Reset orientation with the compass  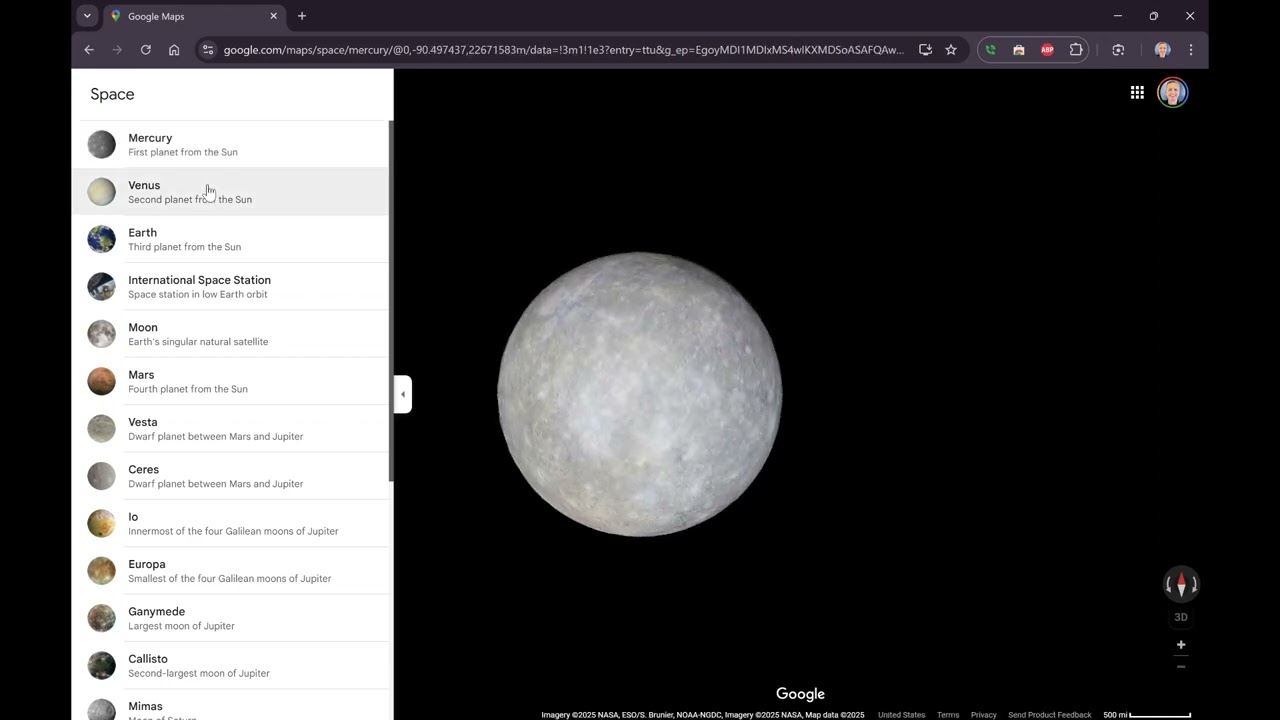point(1181,584)
